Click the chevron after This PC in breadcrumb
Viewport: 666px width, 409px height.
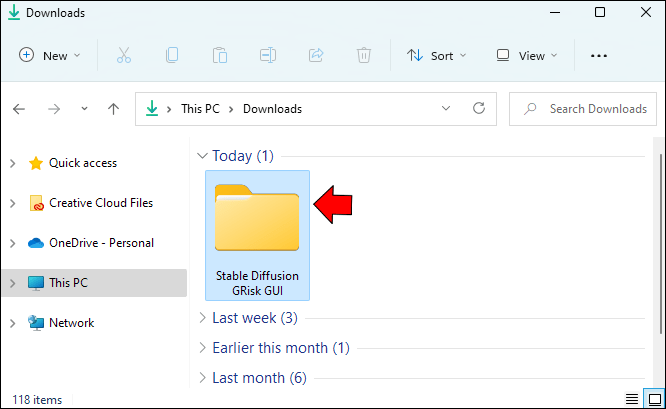(231, 109)
